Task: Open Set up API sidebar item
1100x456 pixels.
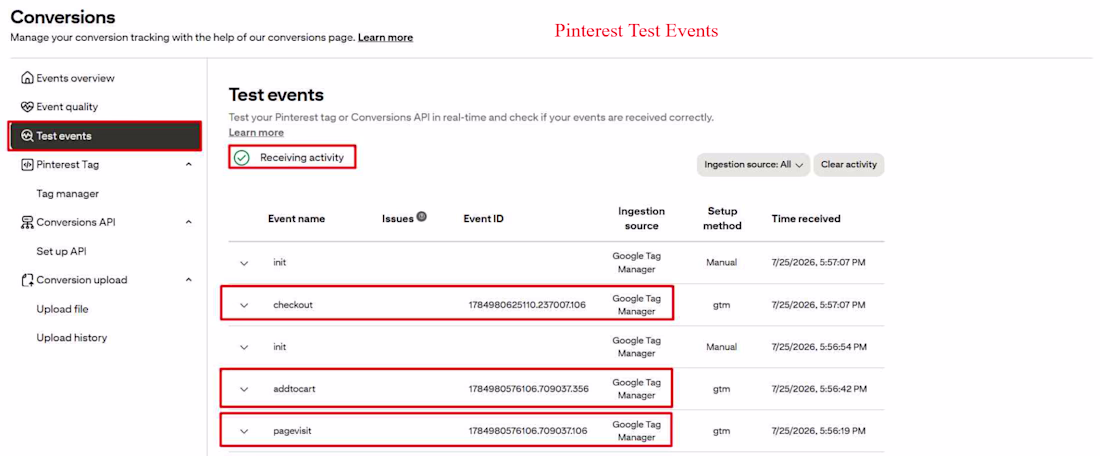Action: pos(61,251)
